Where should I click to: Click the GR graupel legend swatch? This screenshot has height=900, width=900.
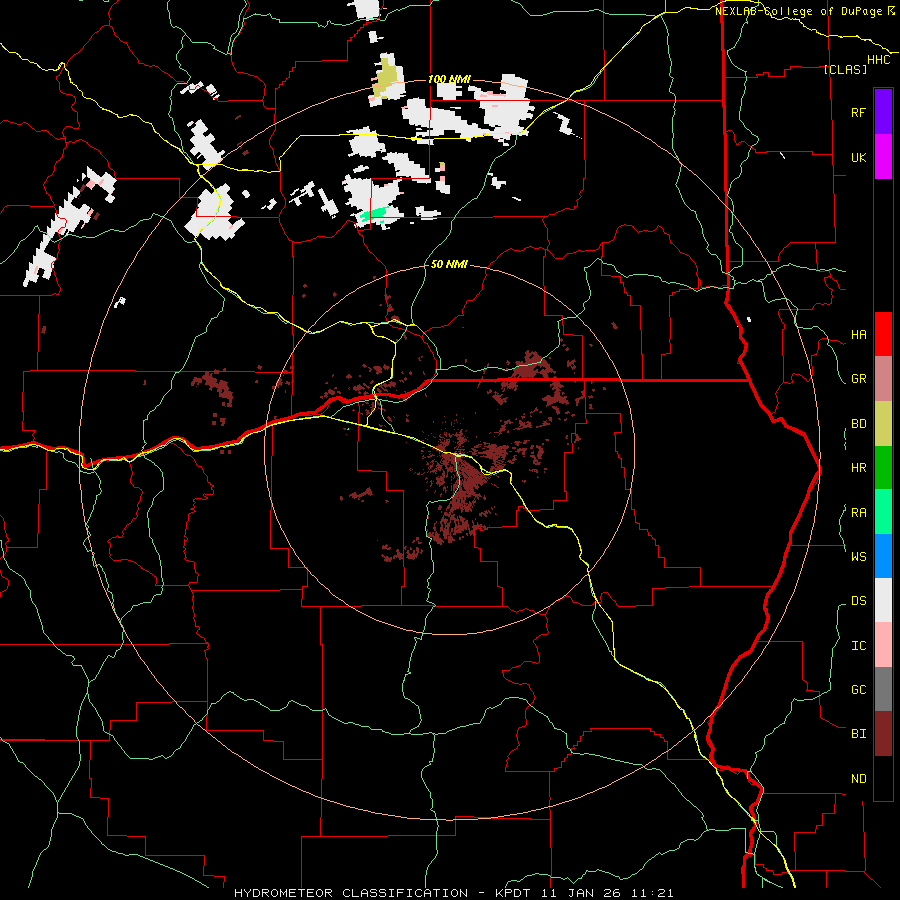coord(883,378)
